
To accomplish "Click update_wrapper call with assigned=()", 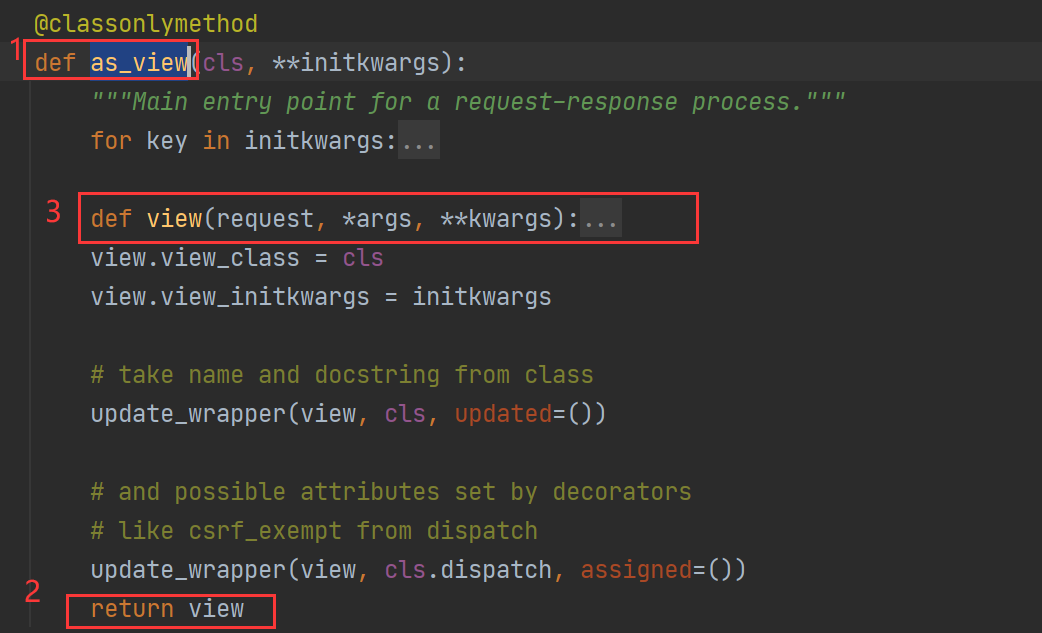I will tap(418, 570).
